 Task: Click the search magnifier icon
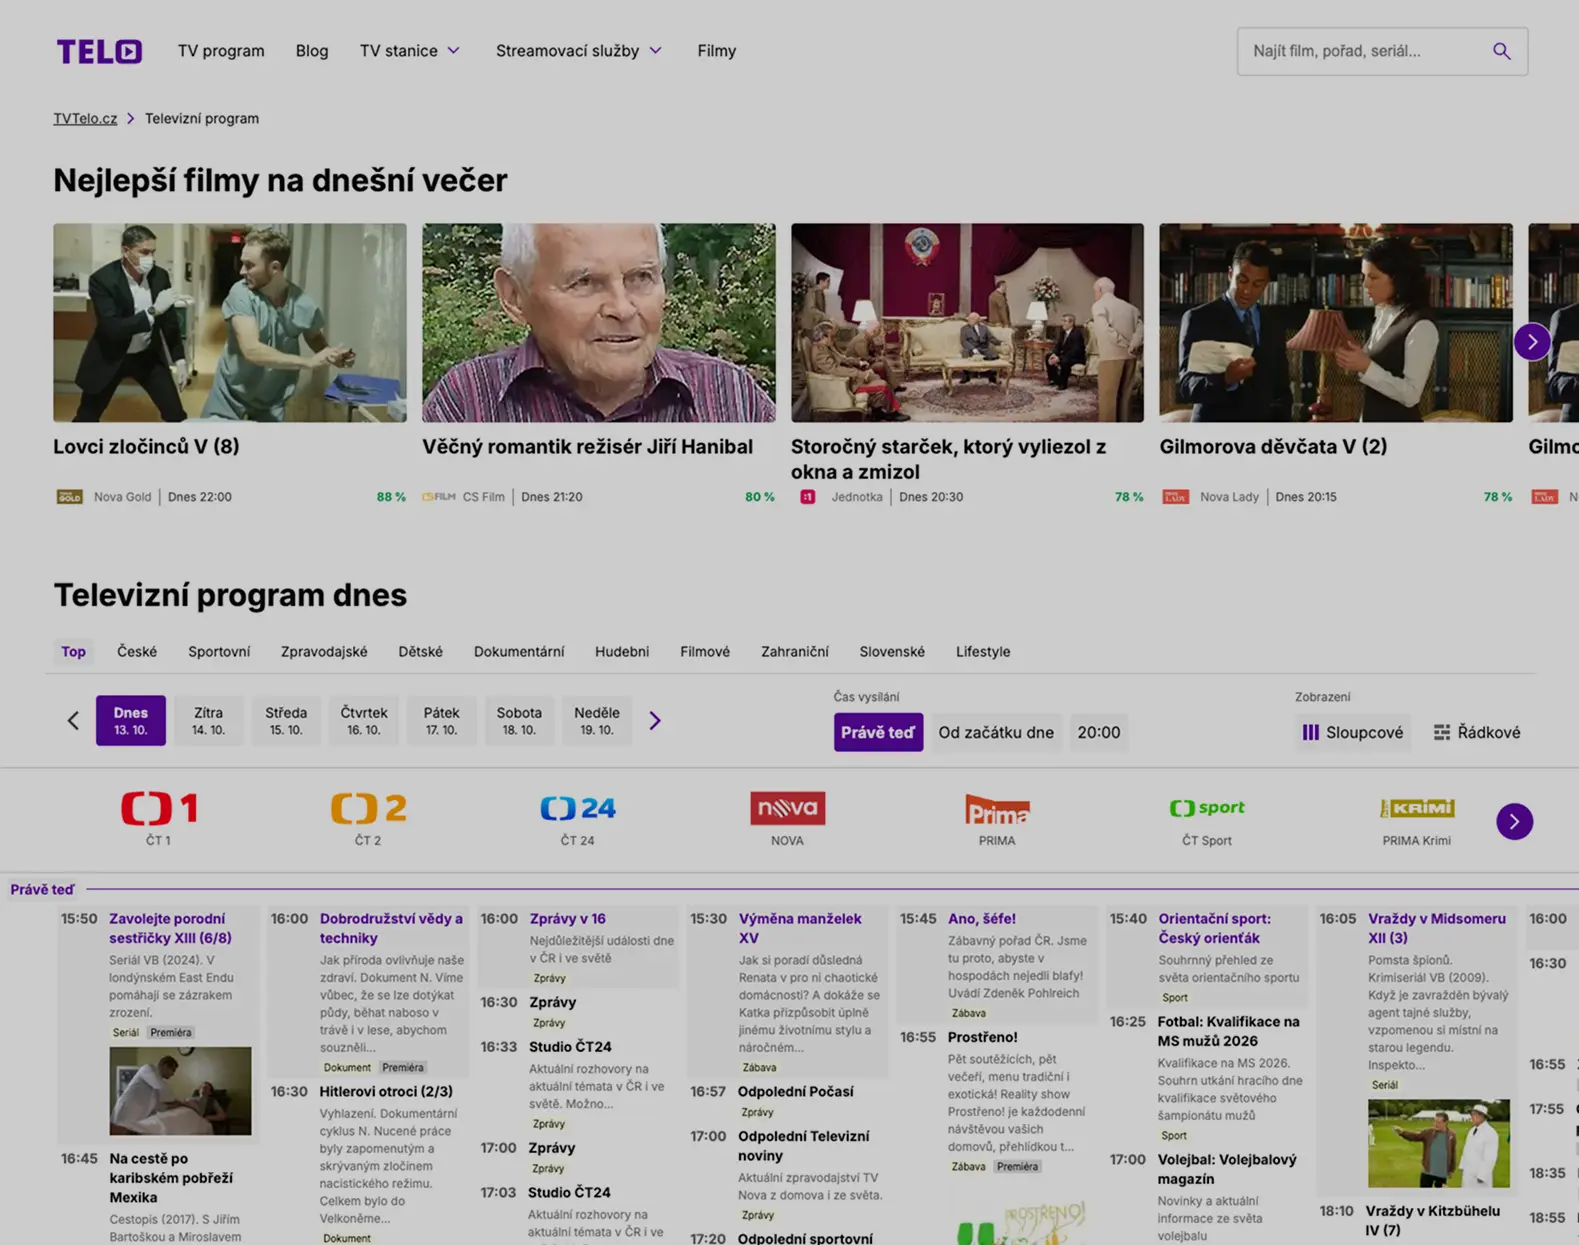click(1501, 51)
